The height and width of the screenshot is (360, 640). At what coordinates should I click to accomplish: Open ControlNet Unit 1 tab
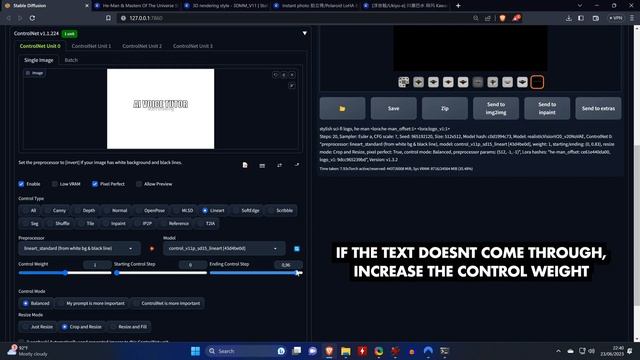click(91, 46)
